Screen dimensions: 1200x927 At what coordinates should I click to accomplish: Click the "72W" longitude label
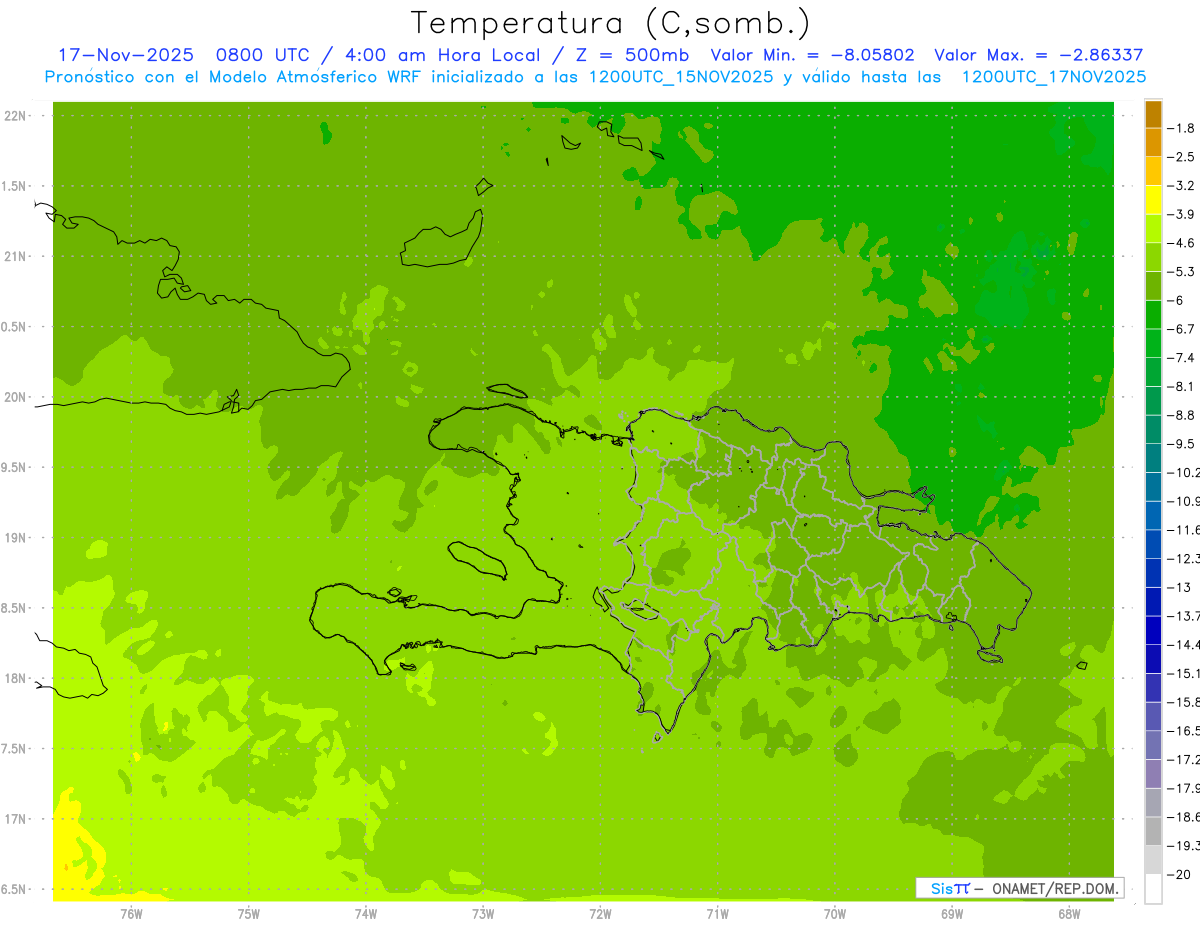coord(600,914)
